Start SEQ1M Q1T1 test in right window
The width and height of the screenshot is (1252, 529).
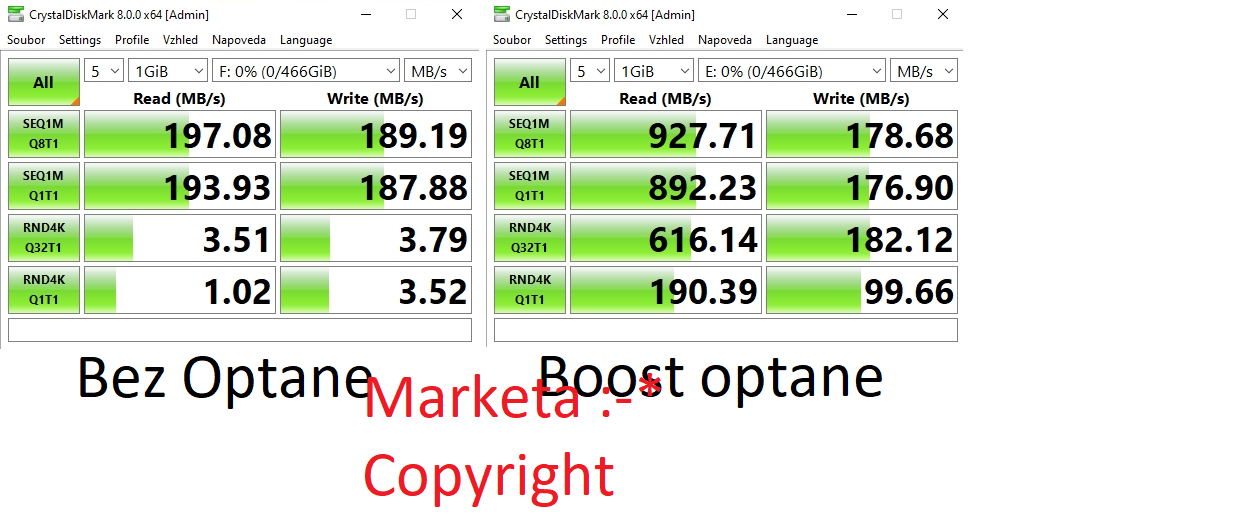pos(530,186)
